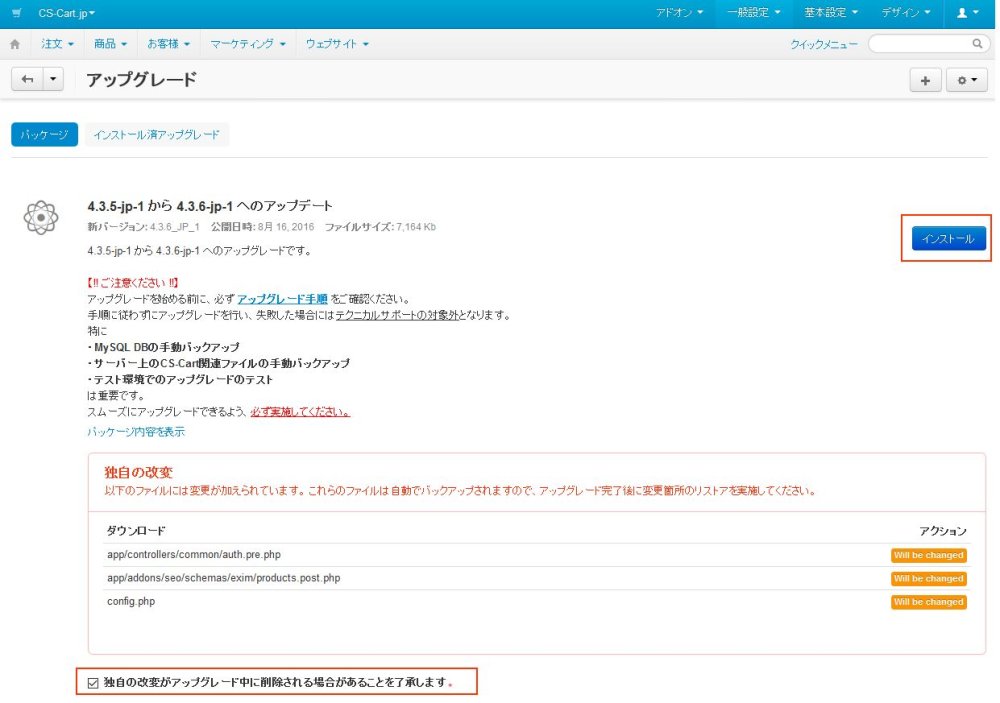Screen dimensions: 1000x703
Task: Expand the ウェブサイト menu
Action: point(337,44)
